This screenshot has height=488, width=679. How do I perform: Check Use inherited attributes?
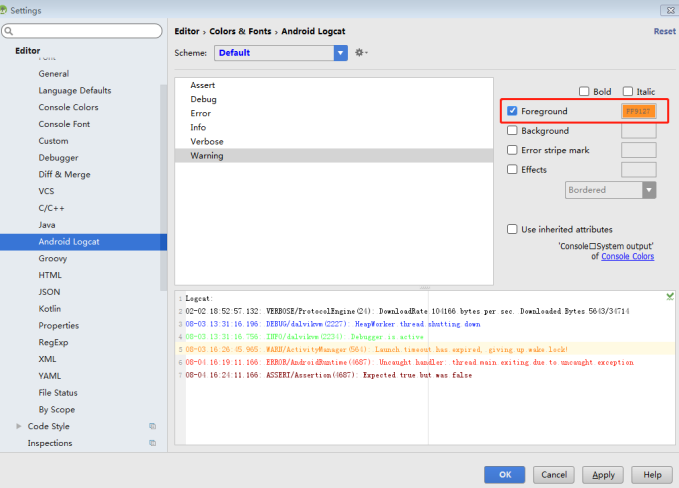[512, 229]
